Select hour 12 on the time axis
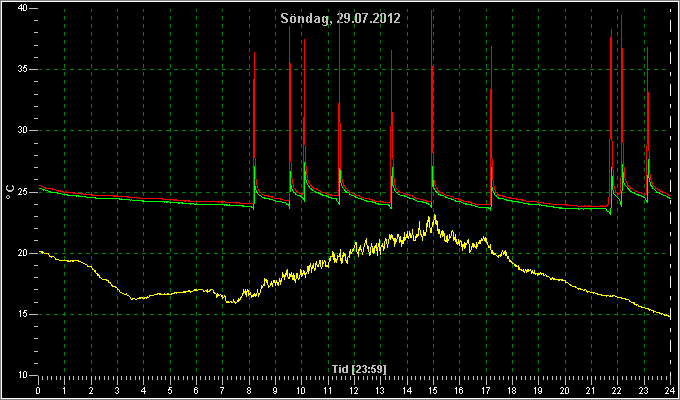680x400 pixels. coord(354,390)
